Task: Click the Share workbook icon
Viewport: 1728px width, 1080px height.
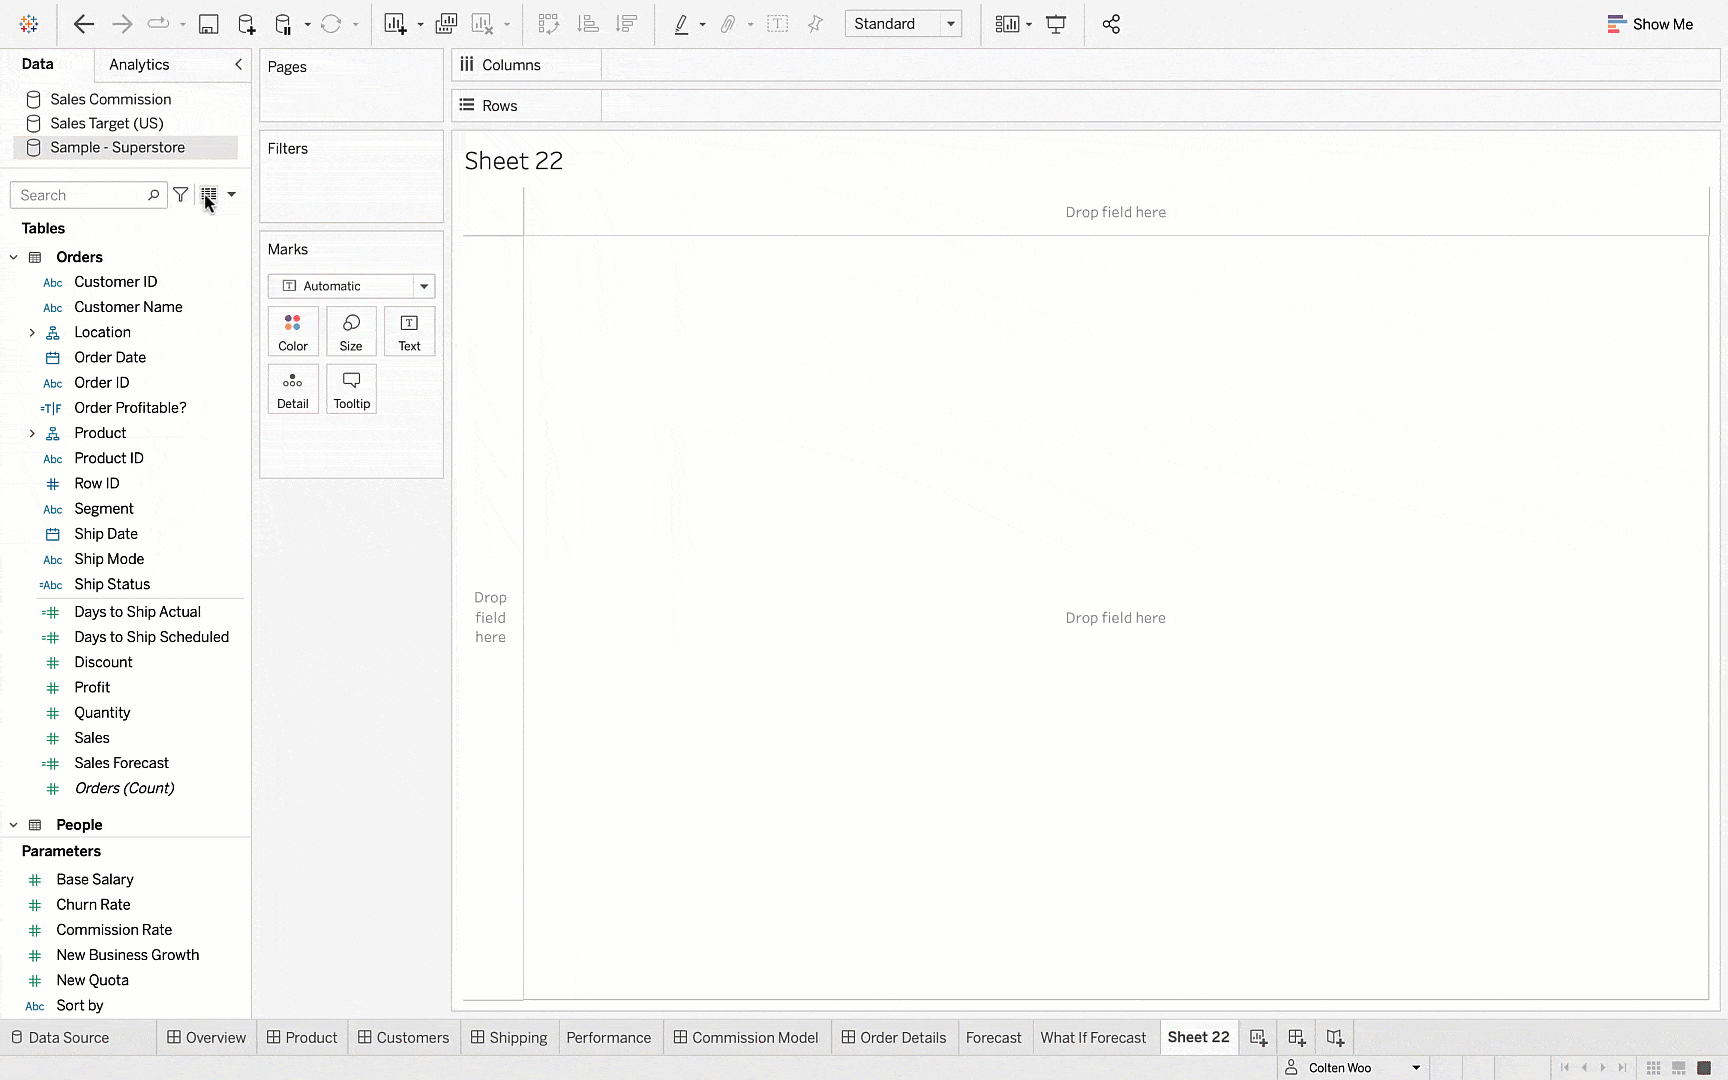Action: [x=1111, y=24]
